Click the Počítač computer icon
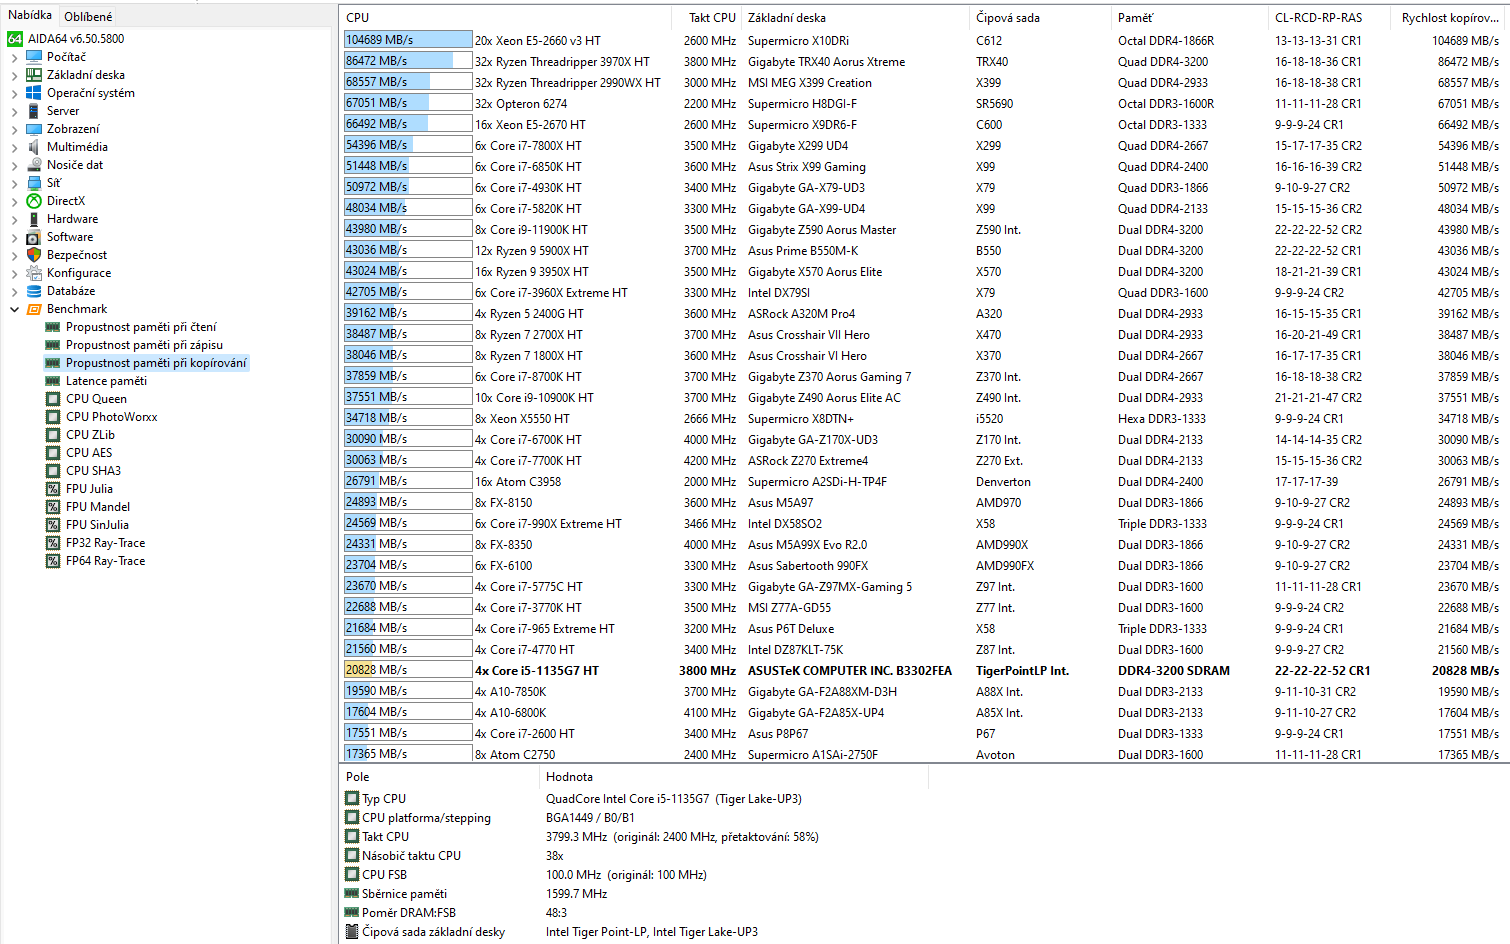 pos(34,57)
